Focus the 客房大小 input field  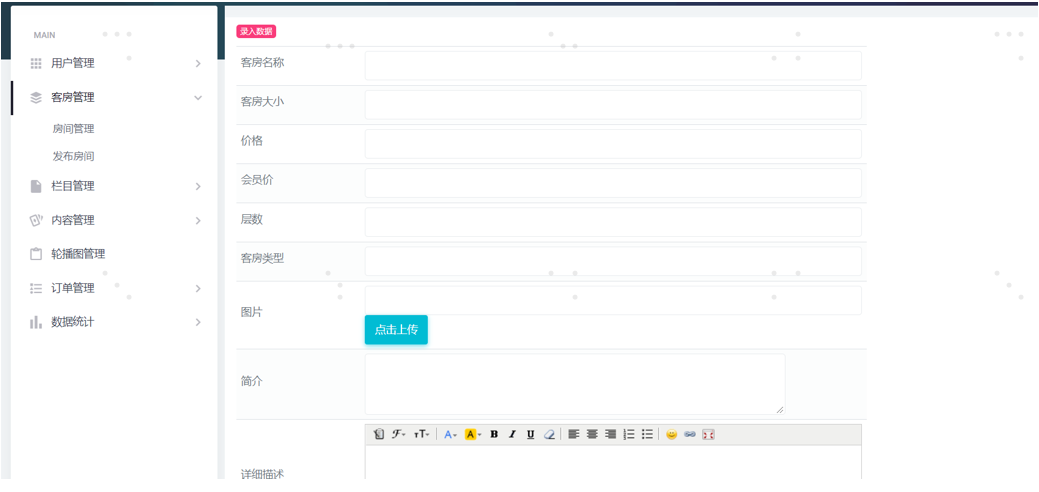(613, 105)
